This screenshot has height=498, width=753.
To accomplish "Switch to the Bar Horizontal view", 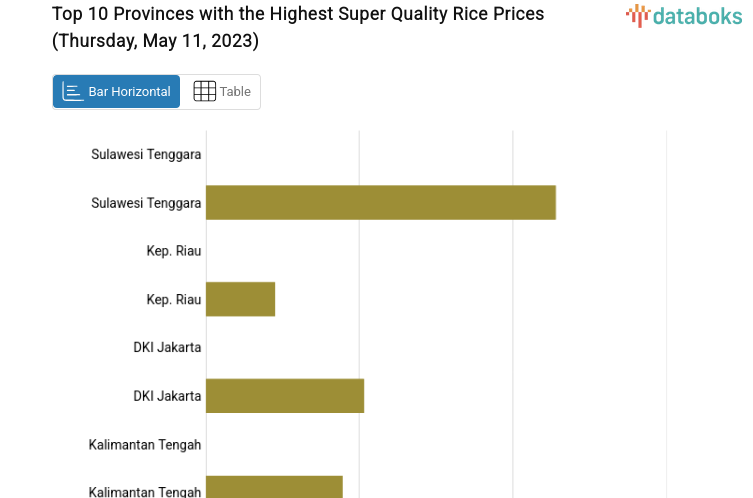I will coord(117,91).
